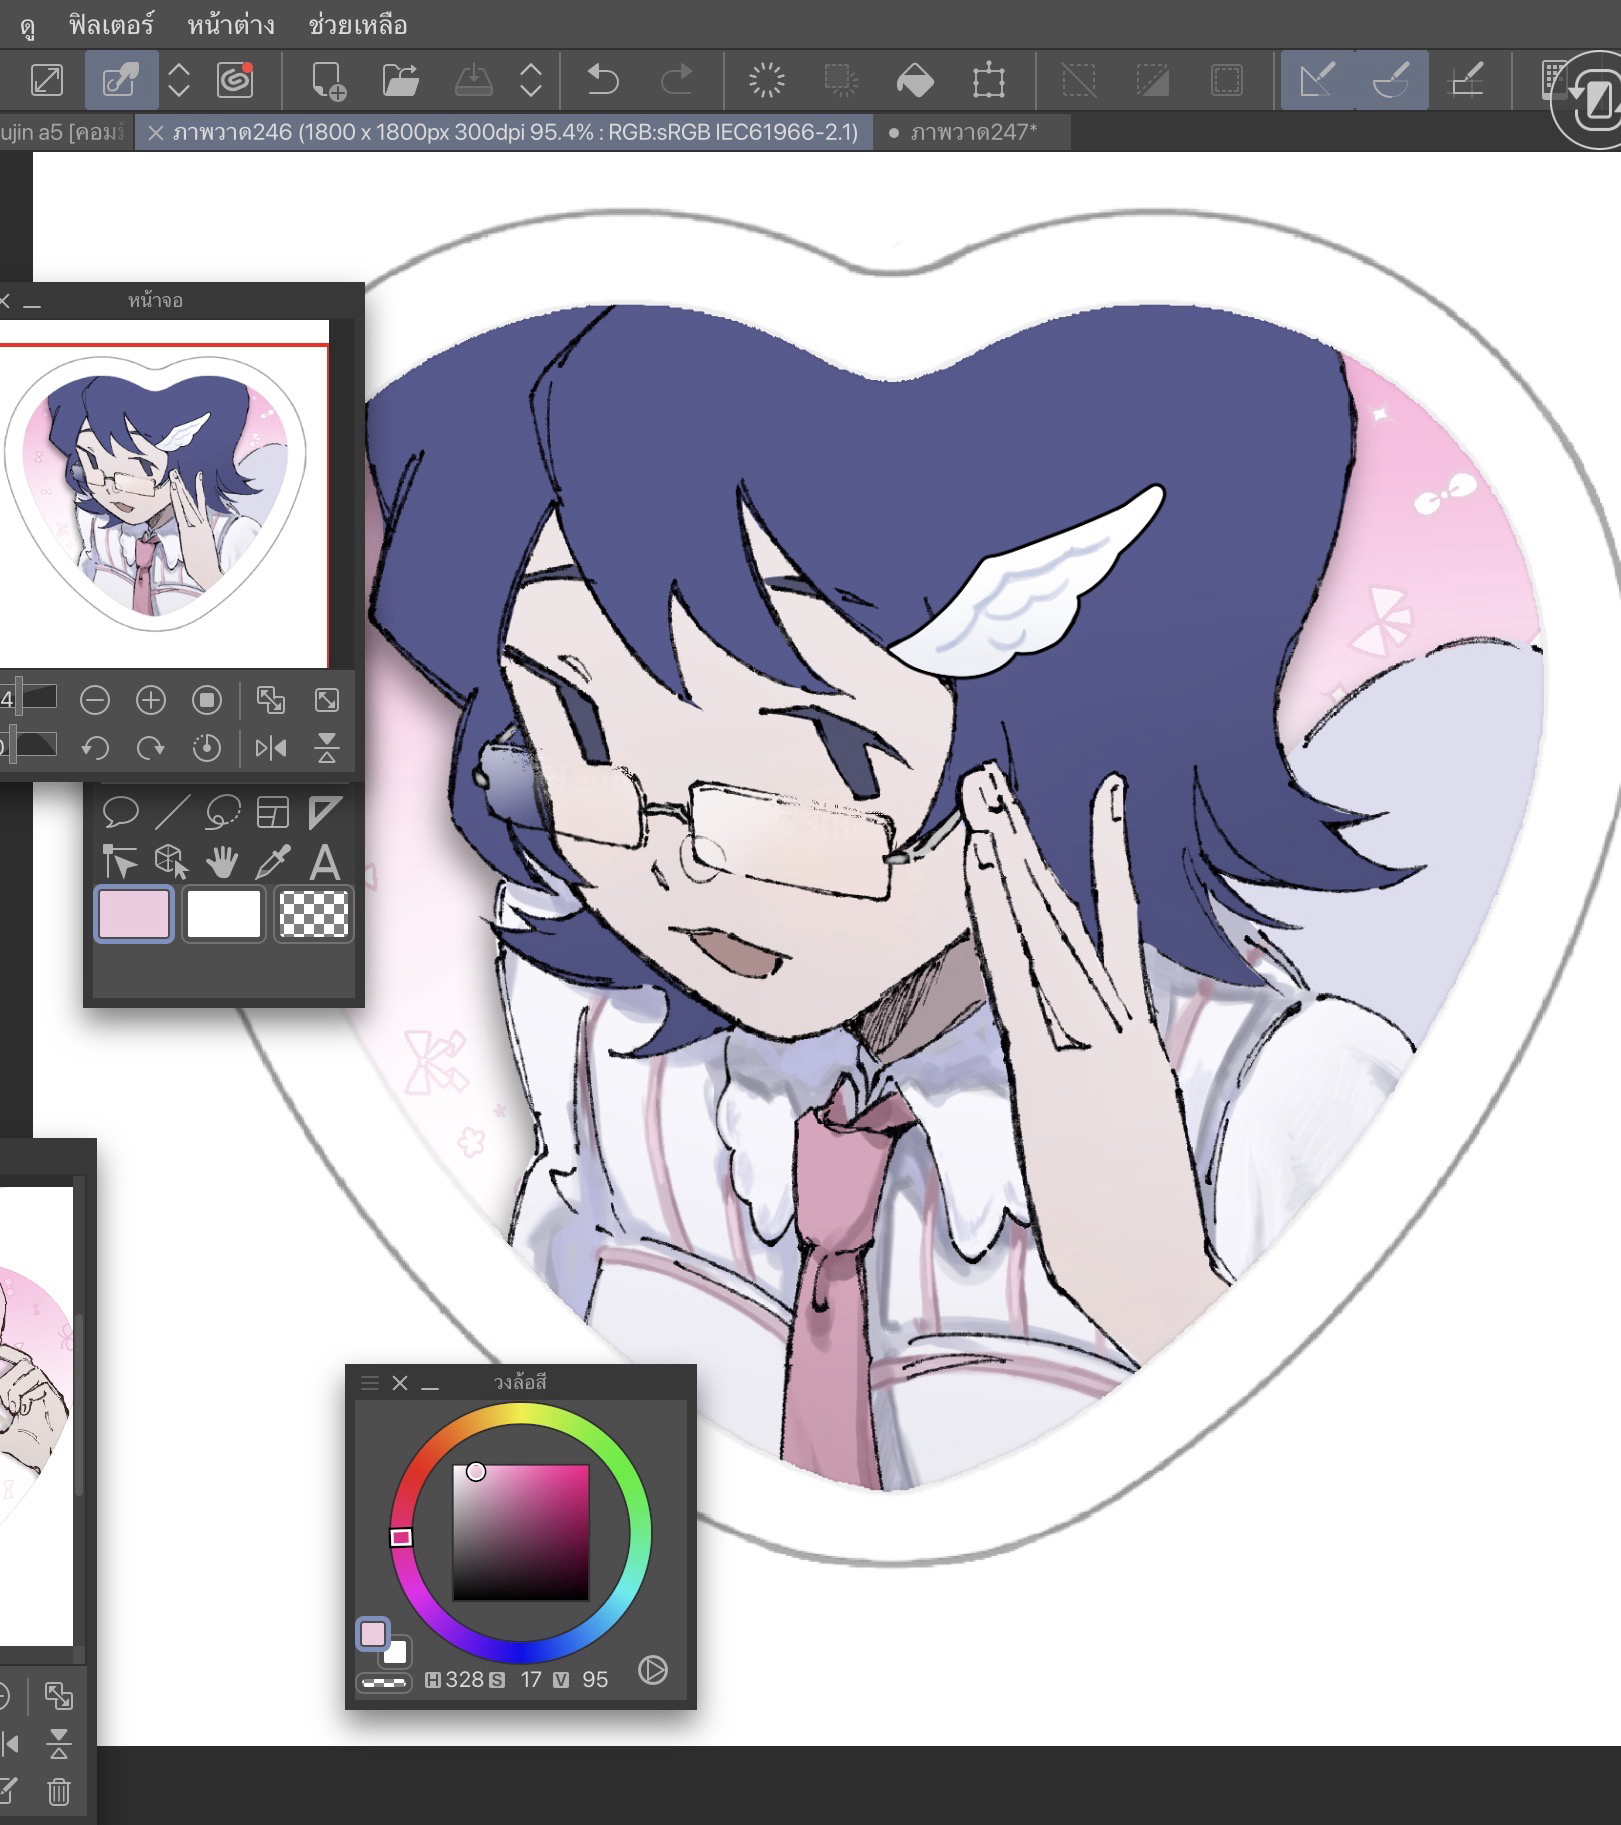Click the Redo arrow in the command bar
The height and width of the screenshot is (1825, 1621).
click(x=677, y=79)
